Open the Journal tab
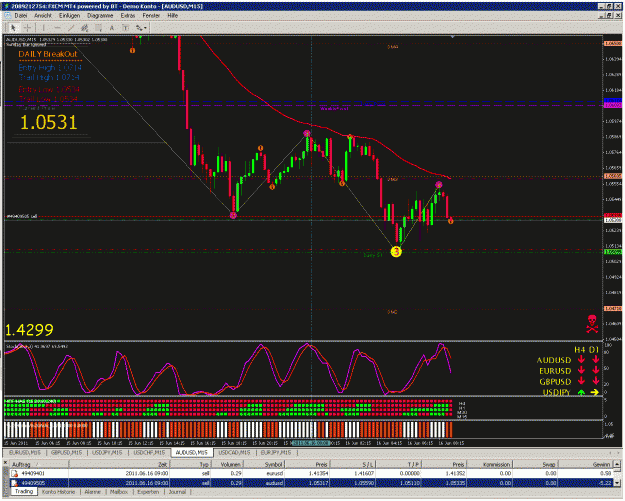Viewport: 625px width, 501px height. click(177, 492)
